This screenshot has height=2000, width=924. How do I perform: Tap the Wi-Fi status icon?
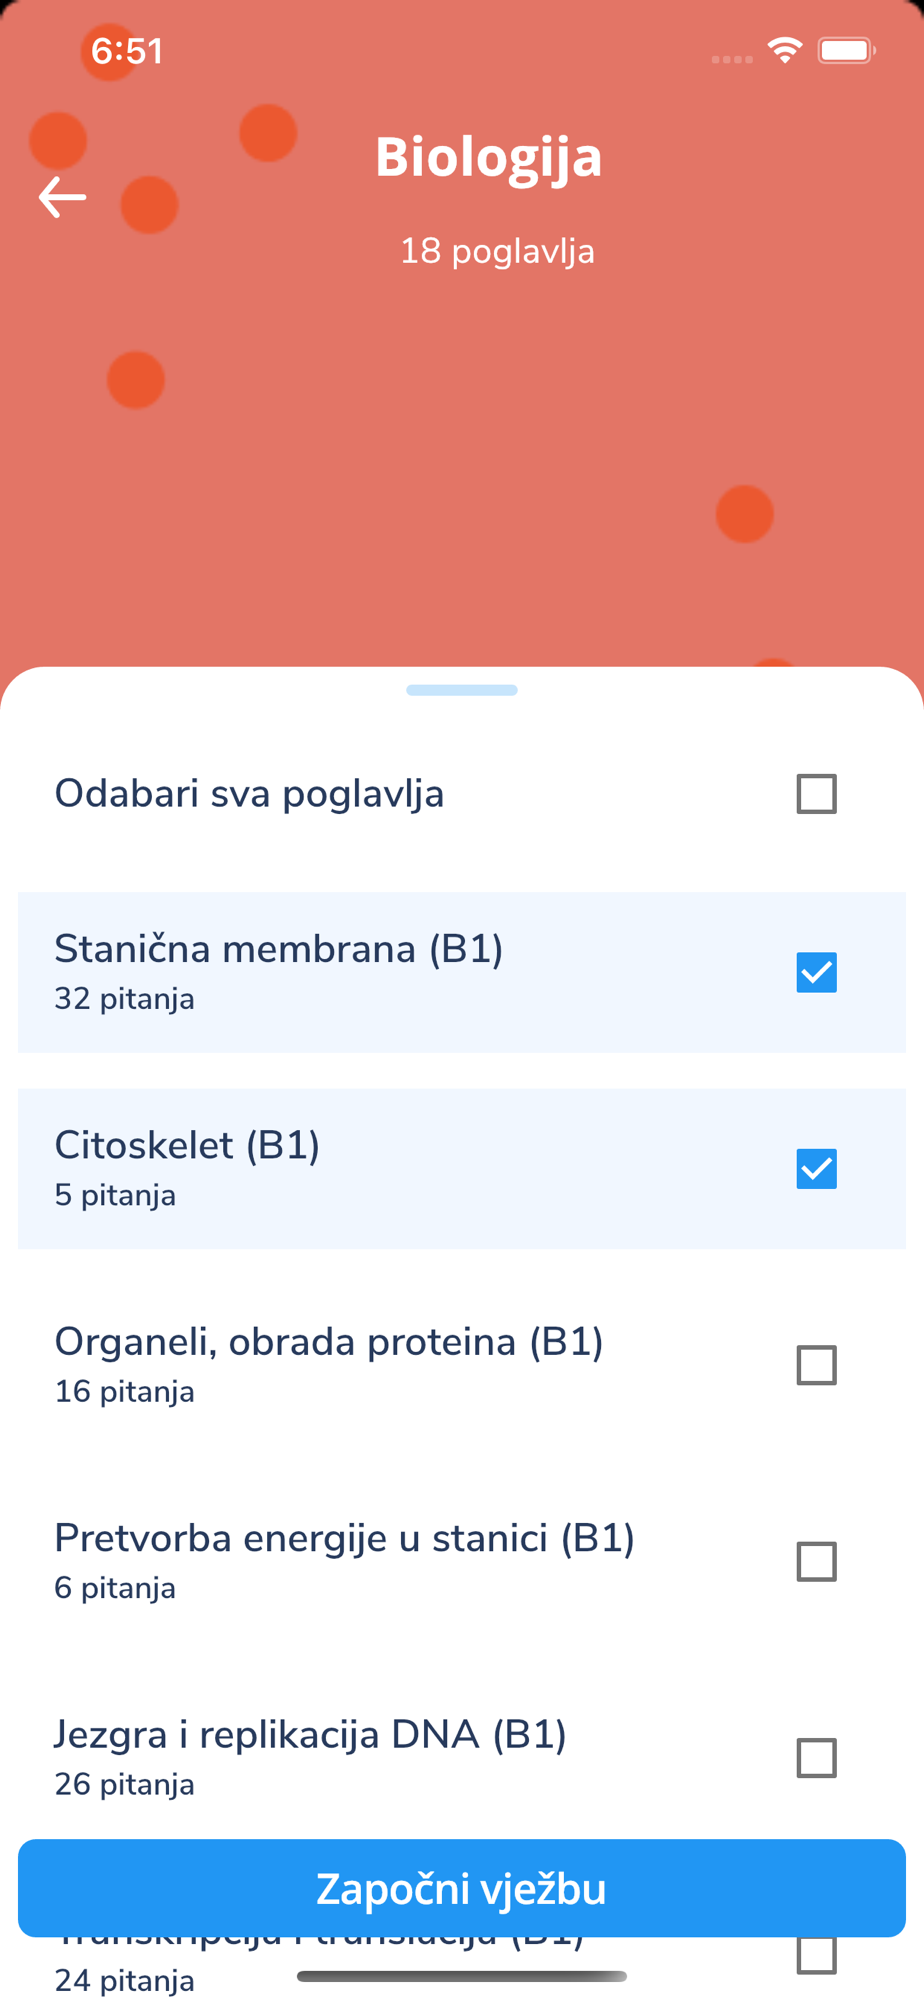pos(785,50)
